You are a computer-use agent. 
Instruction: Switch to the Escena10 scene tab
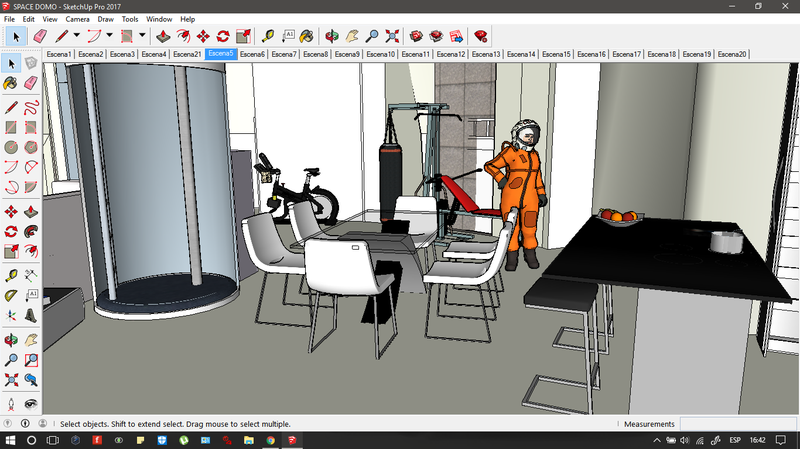tap(381, 54)
